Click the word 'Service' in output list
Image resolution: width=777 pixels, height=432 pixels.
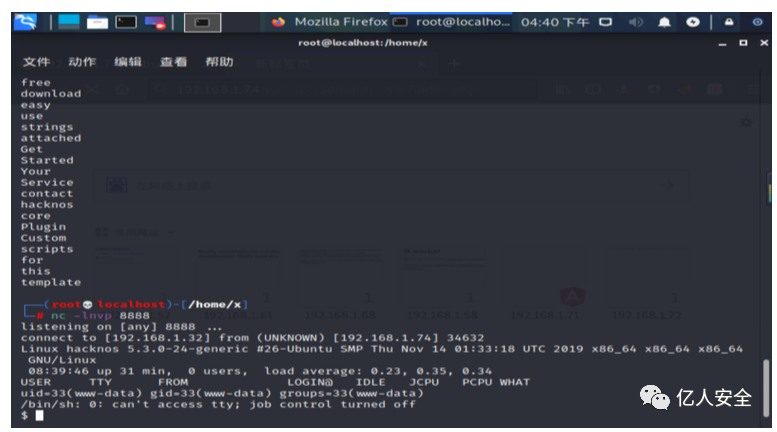[x=47, y=182]
